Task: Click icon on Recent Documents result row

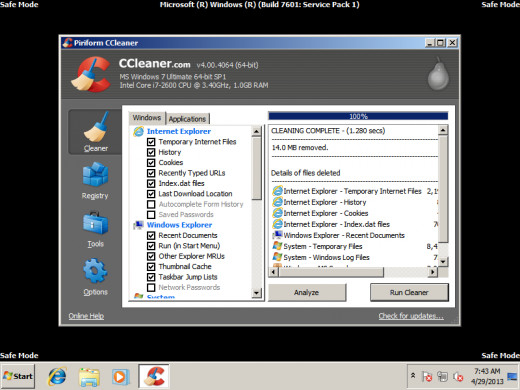Action: pyautogui.click(x=277, y=235)
